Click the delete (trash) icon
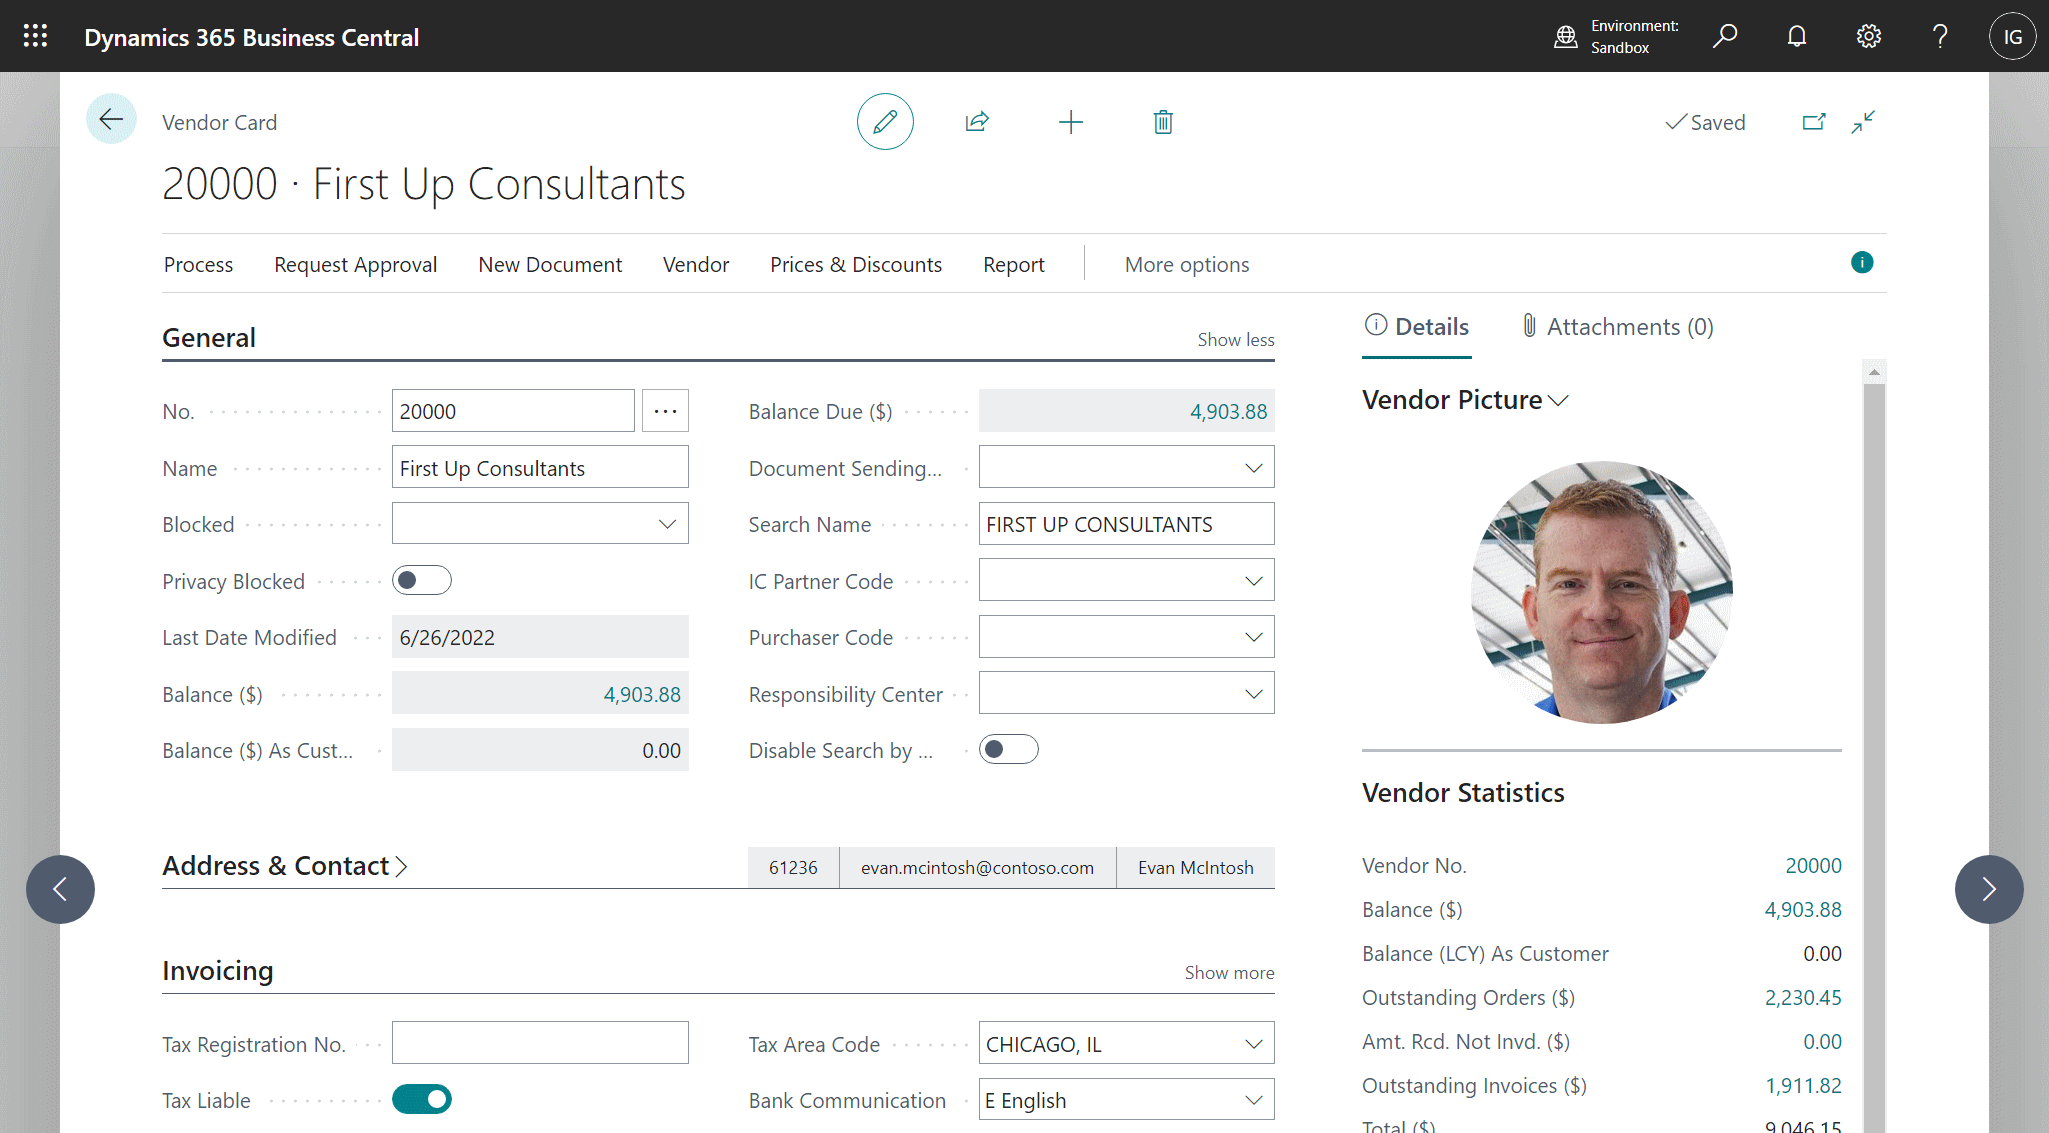 (1162, 121)
